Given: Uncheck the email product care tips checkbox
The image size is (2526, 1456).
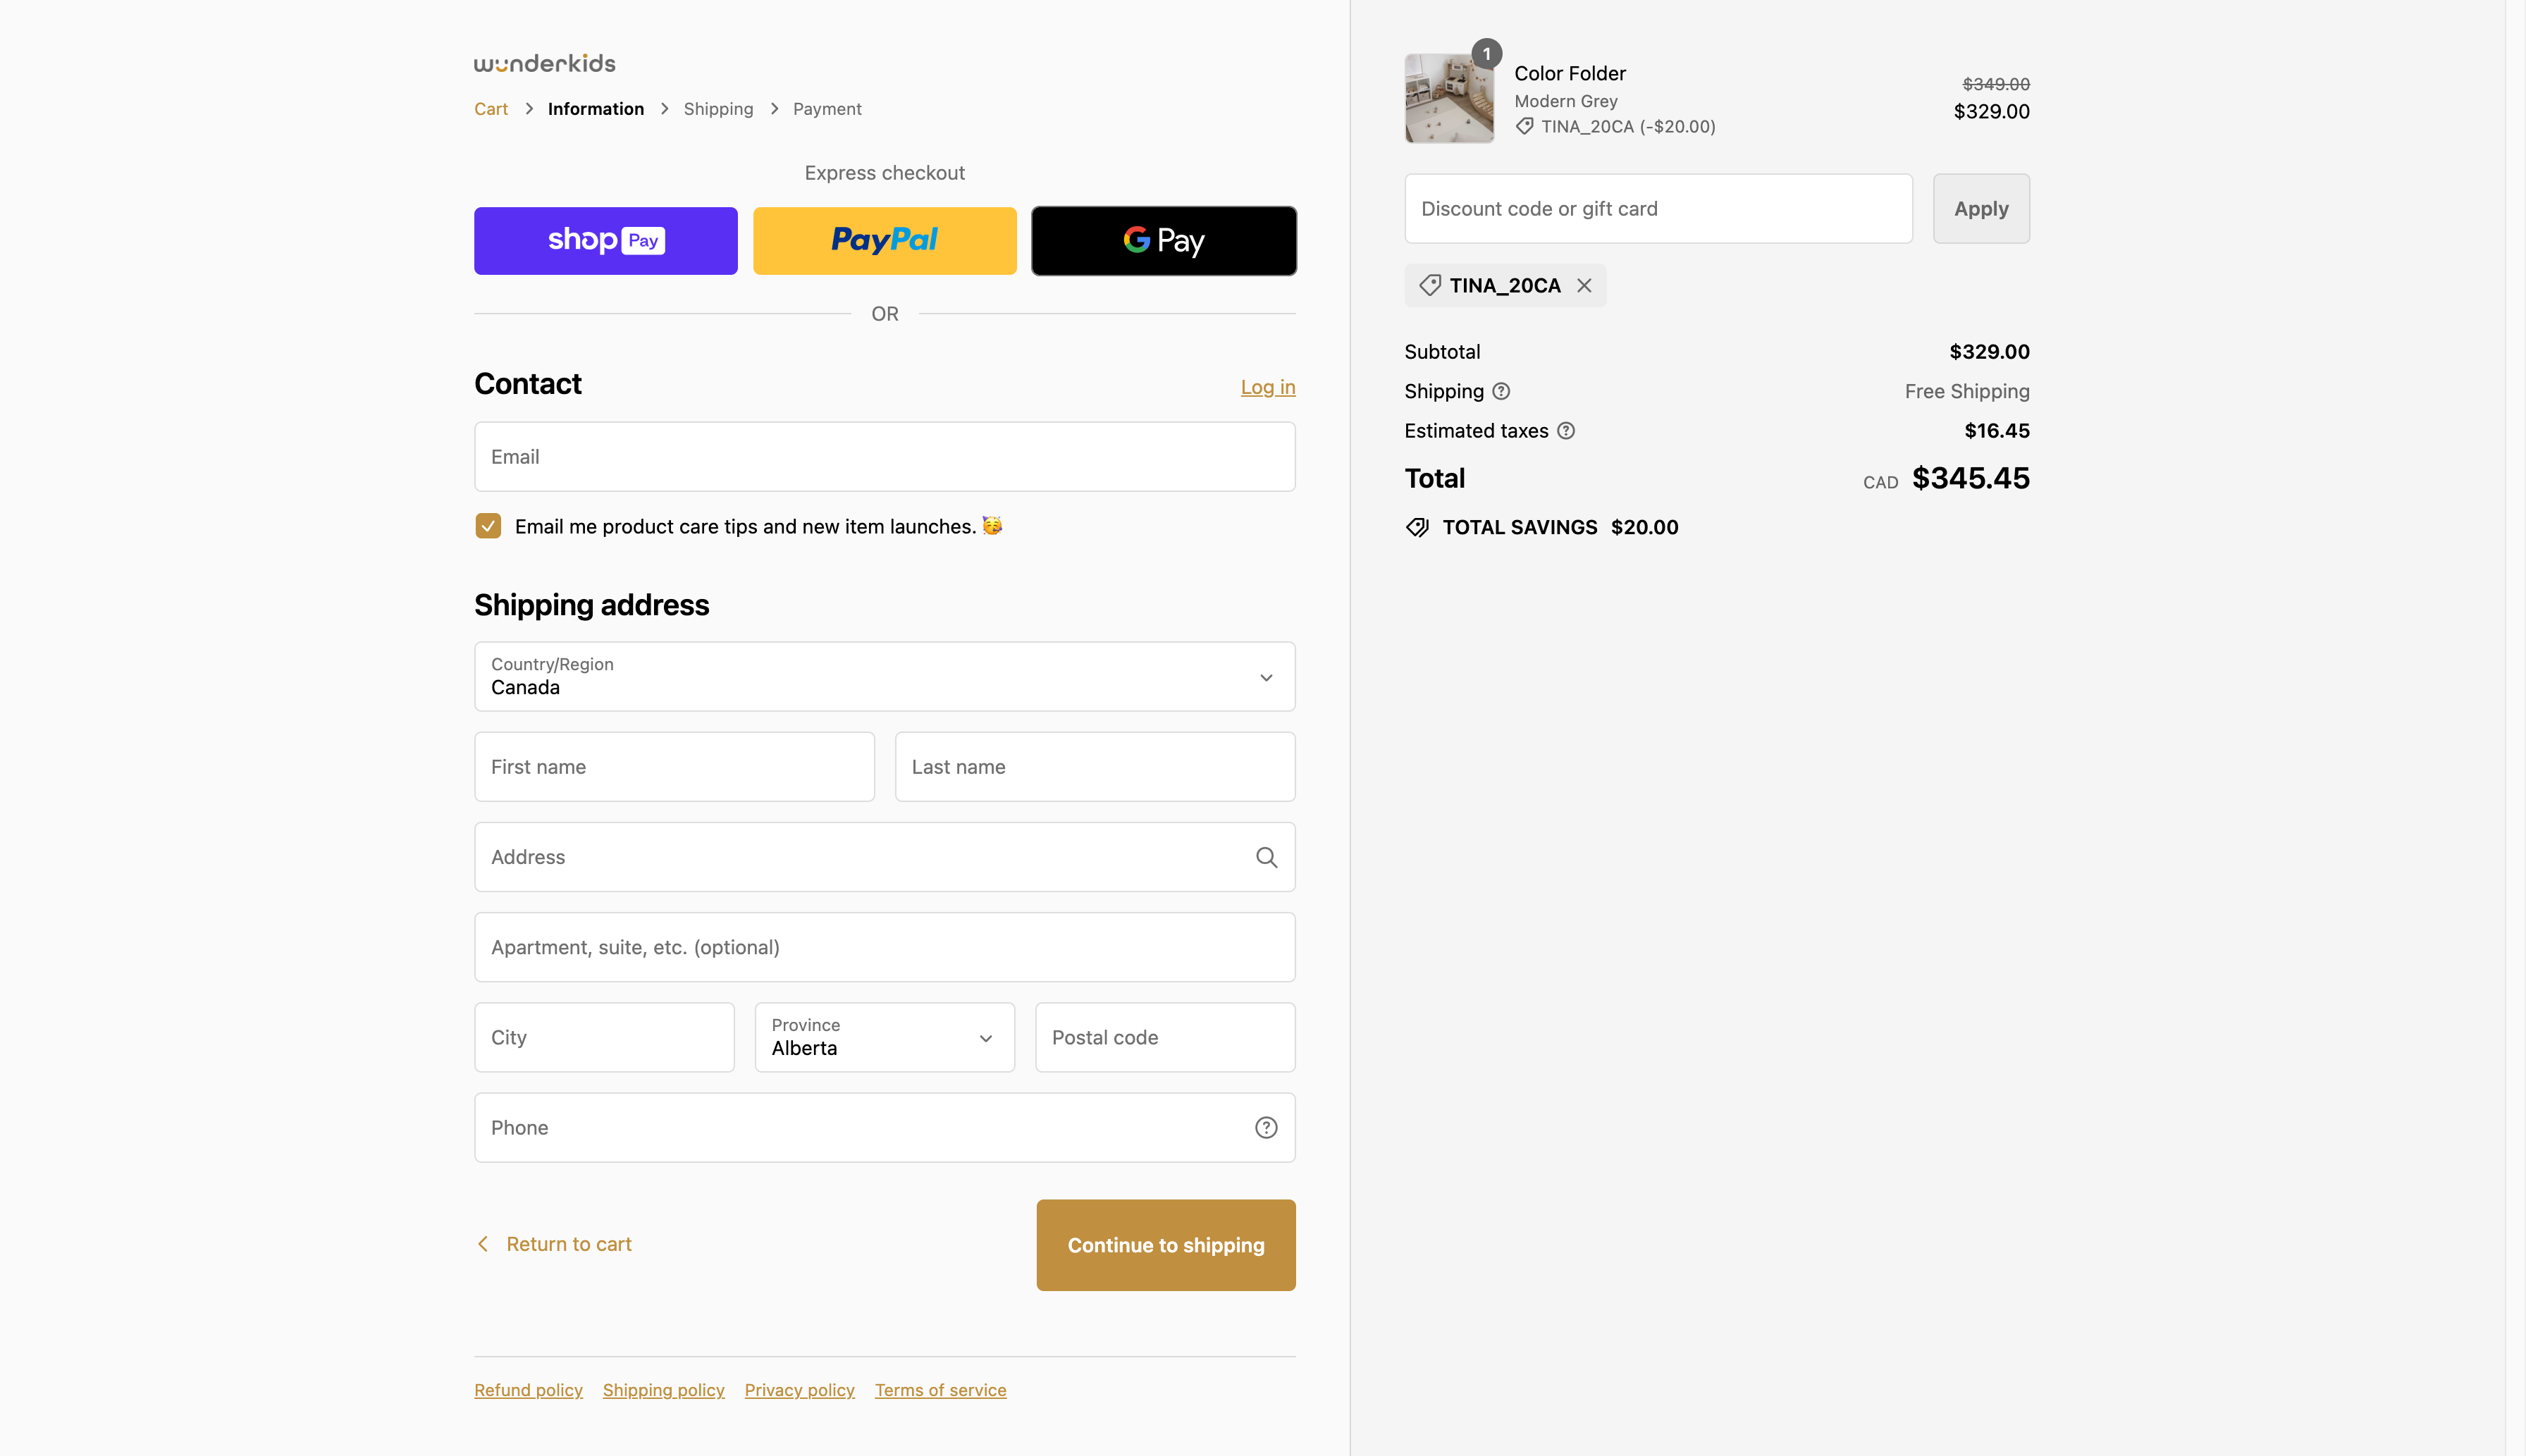Looking at the screenshot, I should 488,526.
